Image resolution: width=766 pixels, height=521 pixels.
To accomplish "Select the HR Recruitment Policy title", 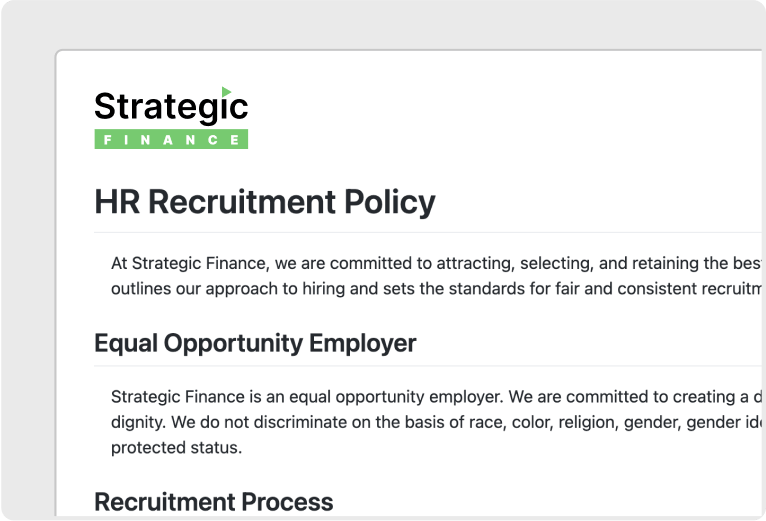I will pos(265,202).
